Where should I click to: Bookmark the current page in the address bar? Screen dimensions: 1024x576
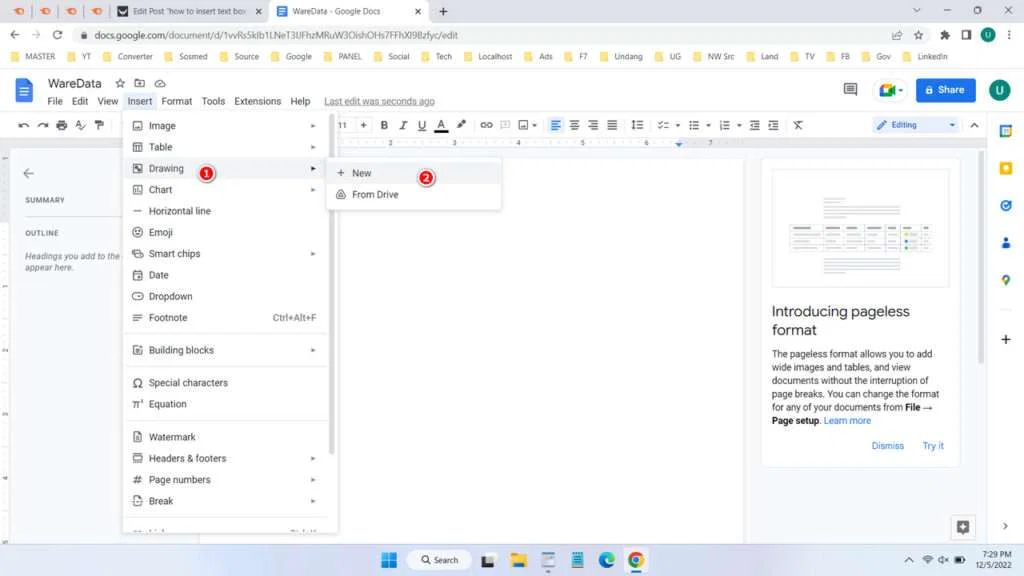click(918, 34)
